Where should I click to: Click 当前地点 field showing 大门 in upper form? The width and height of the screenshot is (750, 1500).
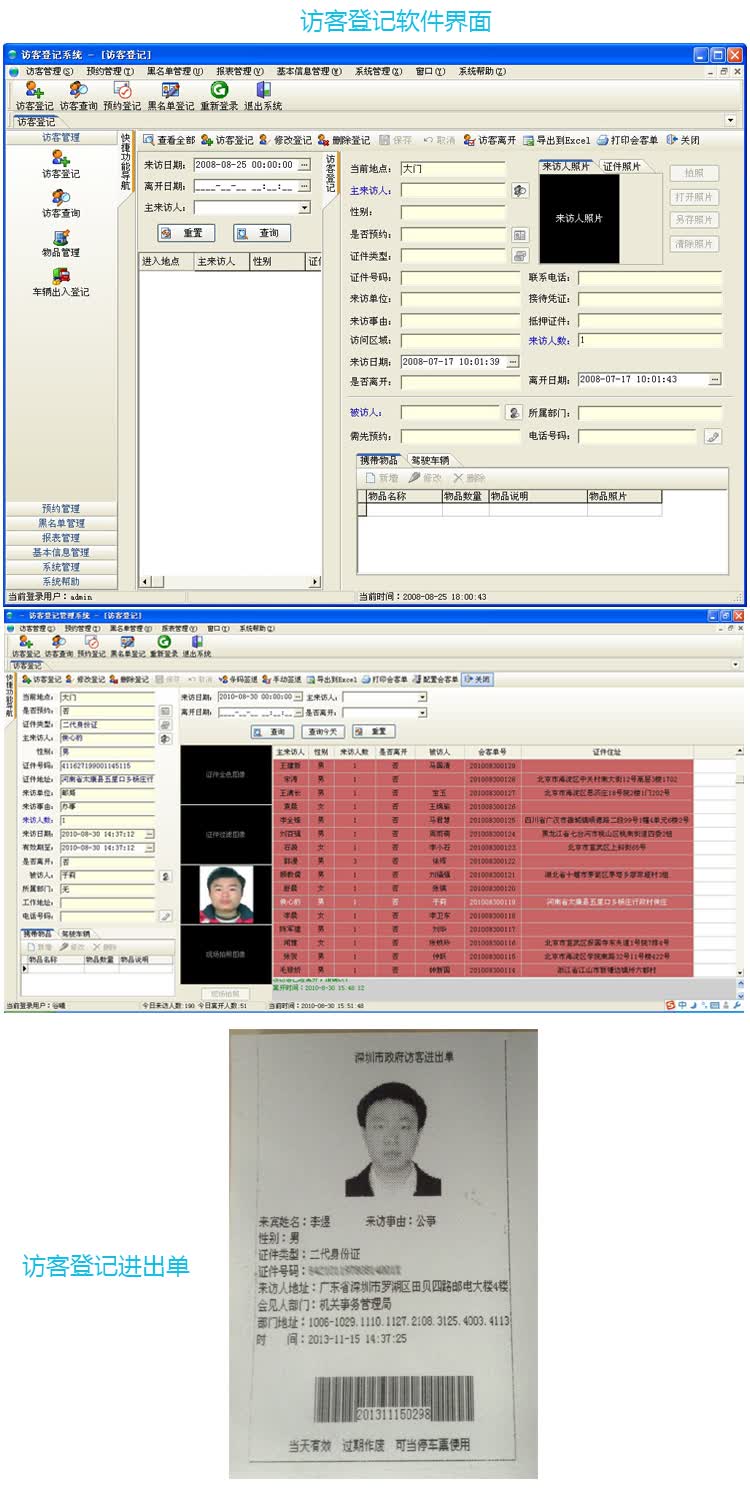click(x=453, y=169)
